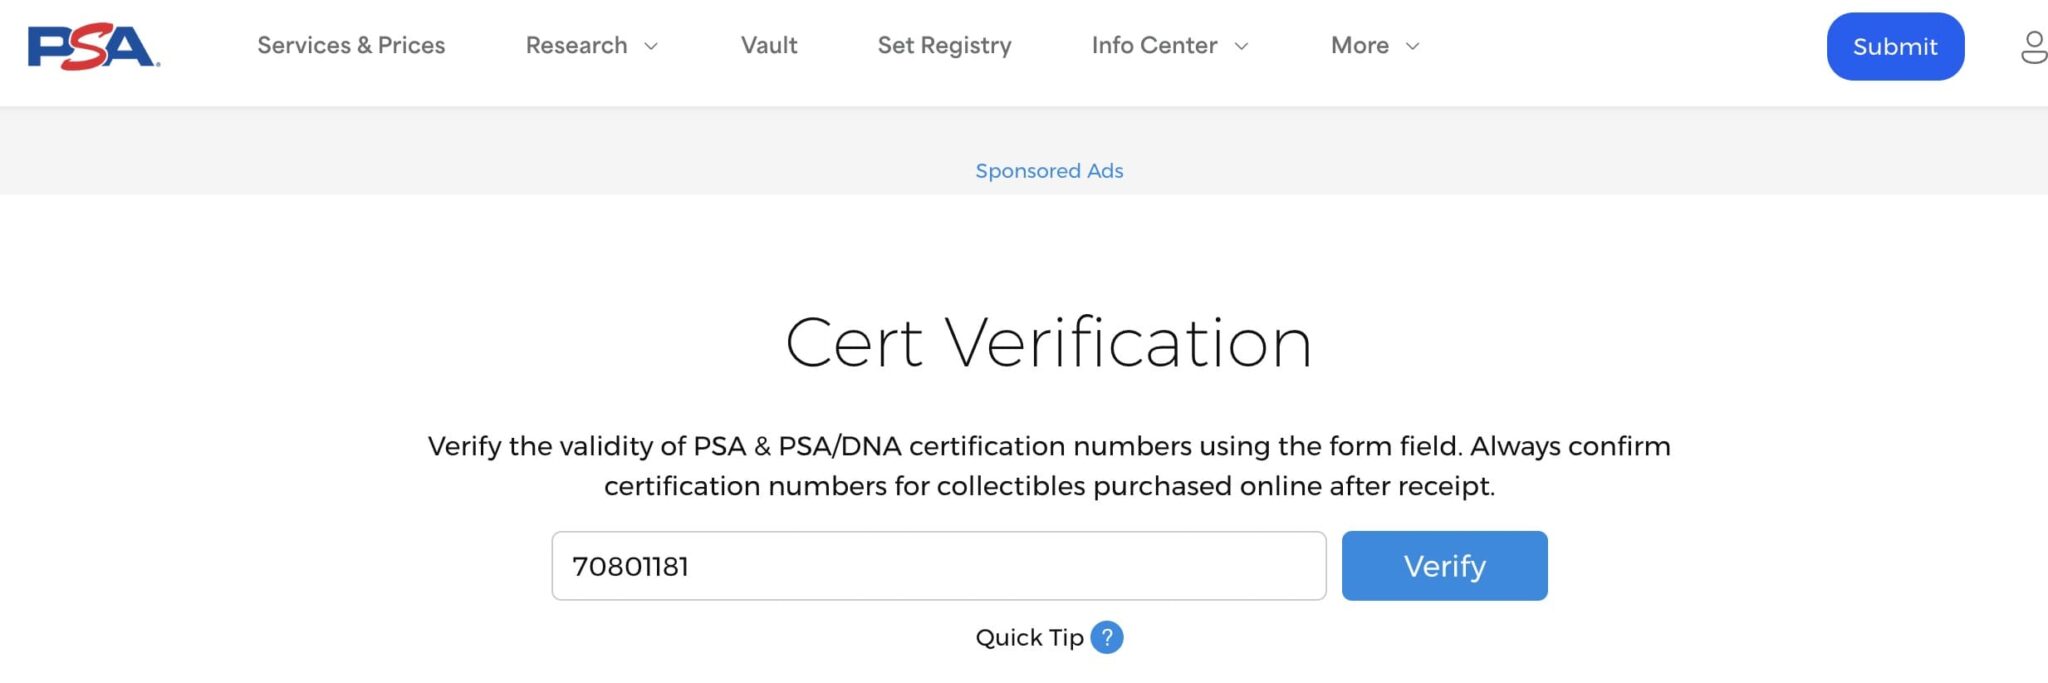Click the blue question mark help icon
Viewport: 2048px width, 683px height.
(x=1106, y=637)
